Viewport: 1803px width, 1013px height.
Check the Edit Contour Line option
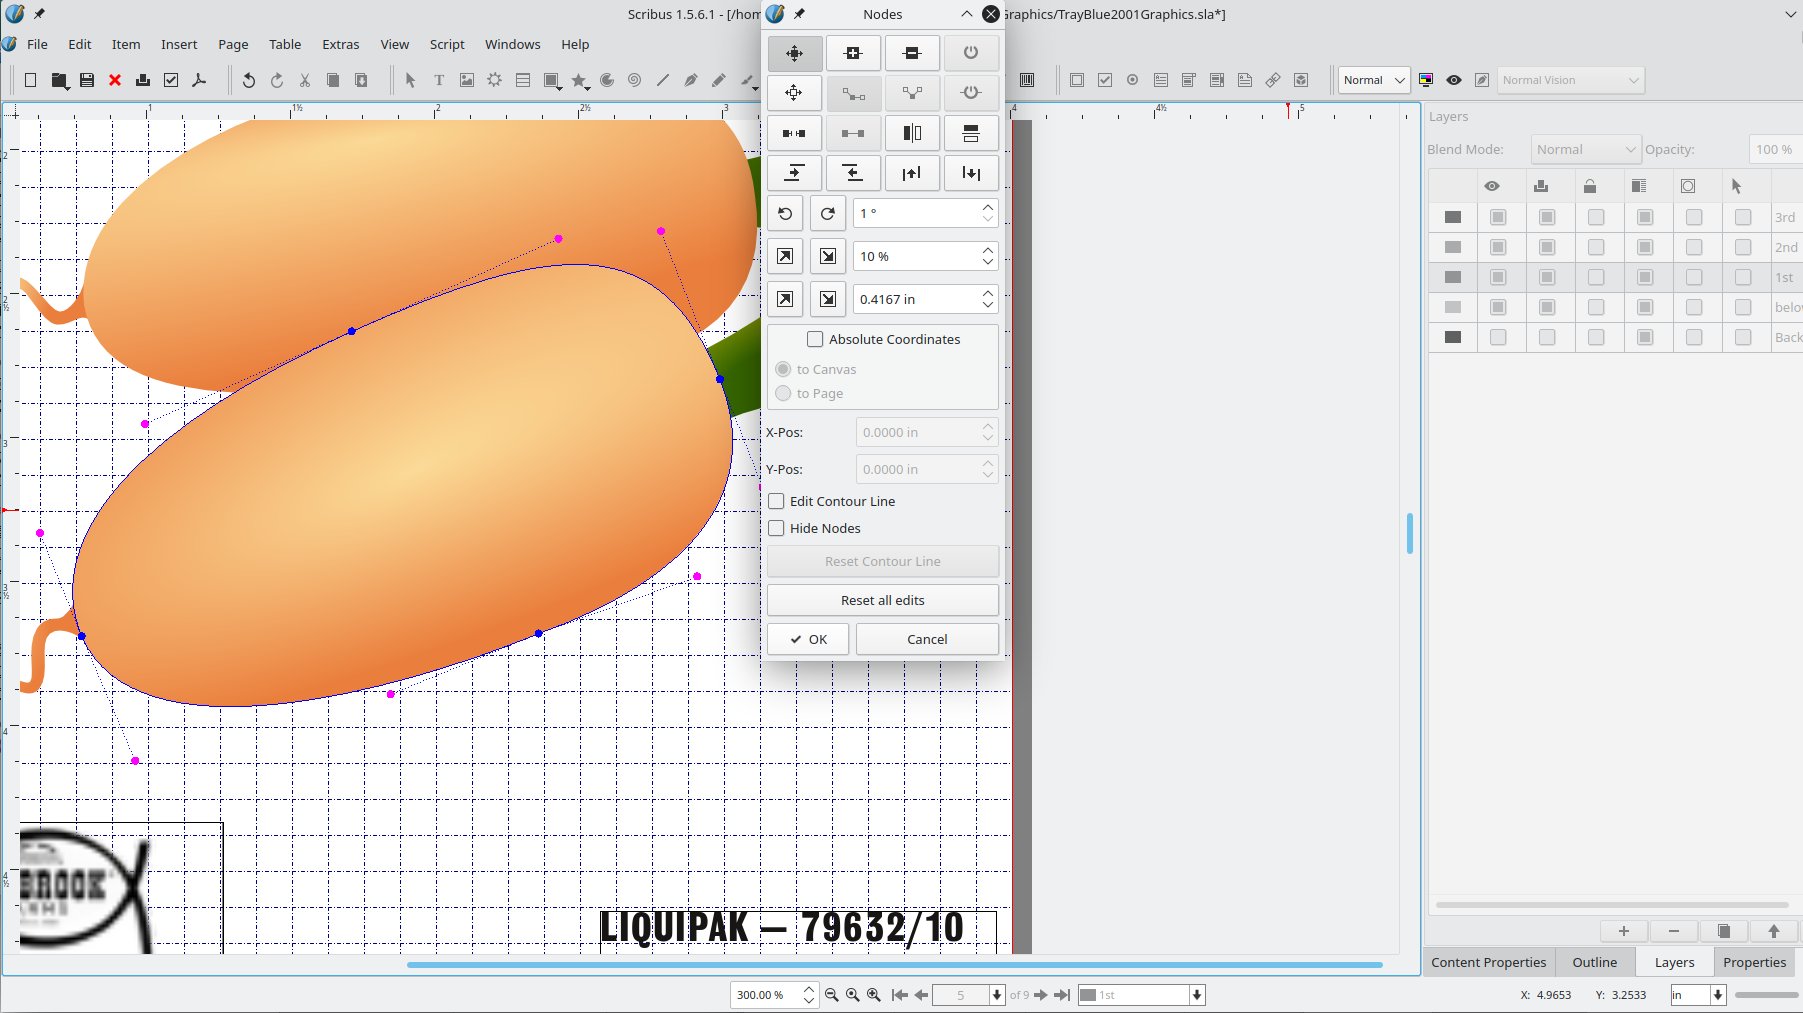[x=776, y=501]
